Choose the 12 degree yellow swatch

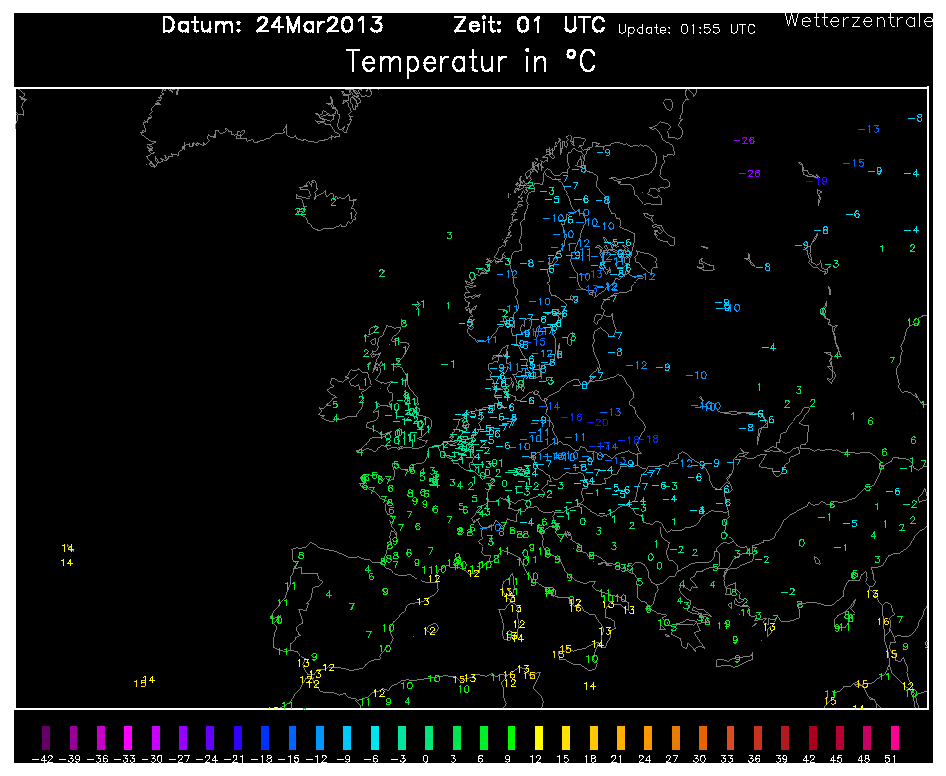coord(539,737)
